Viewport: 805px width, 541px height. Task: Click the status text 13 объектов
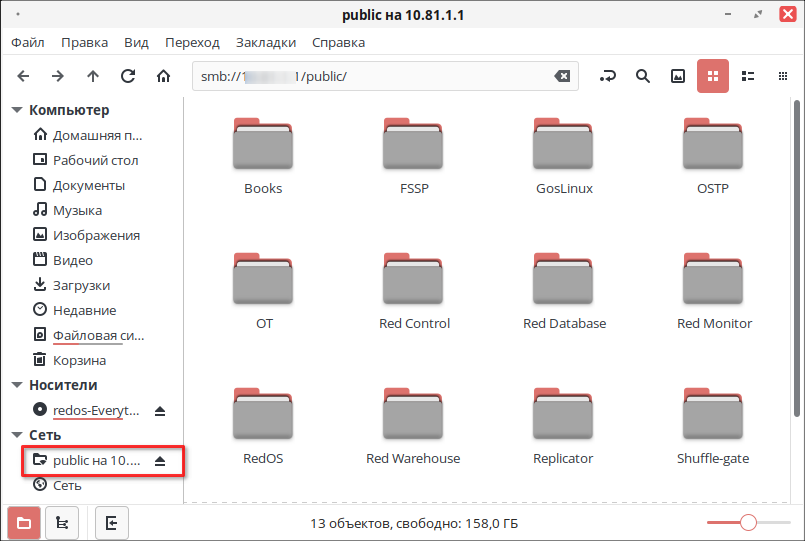(x=414, y=523)
